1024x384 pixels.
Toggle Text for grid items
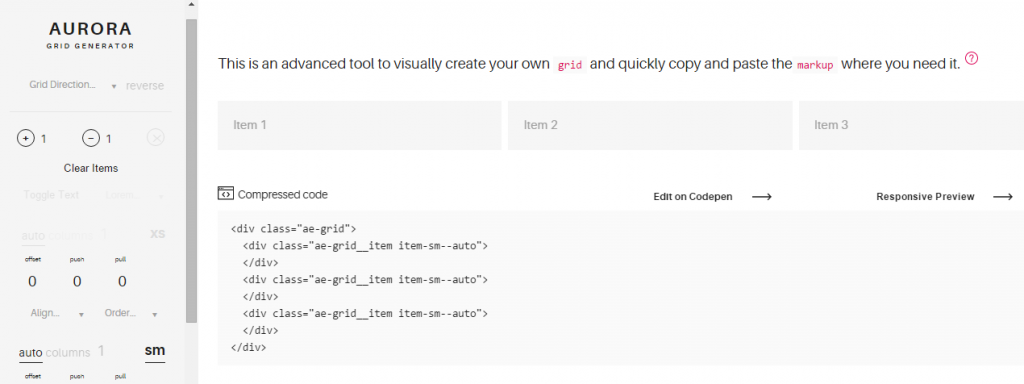coord(51,195)
